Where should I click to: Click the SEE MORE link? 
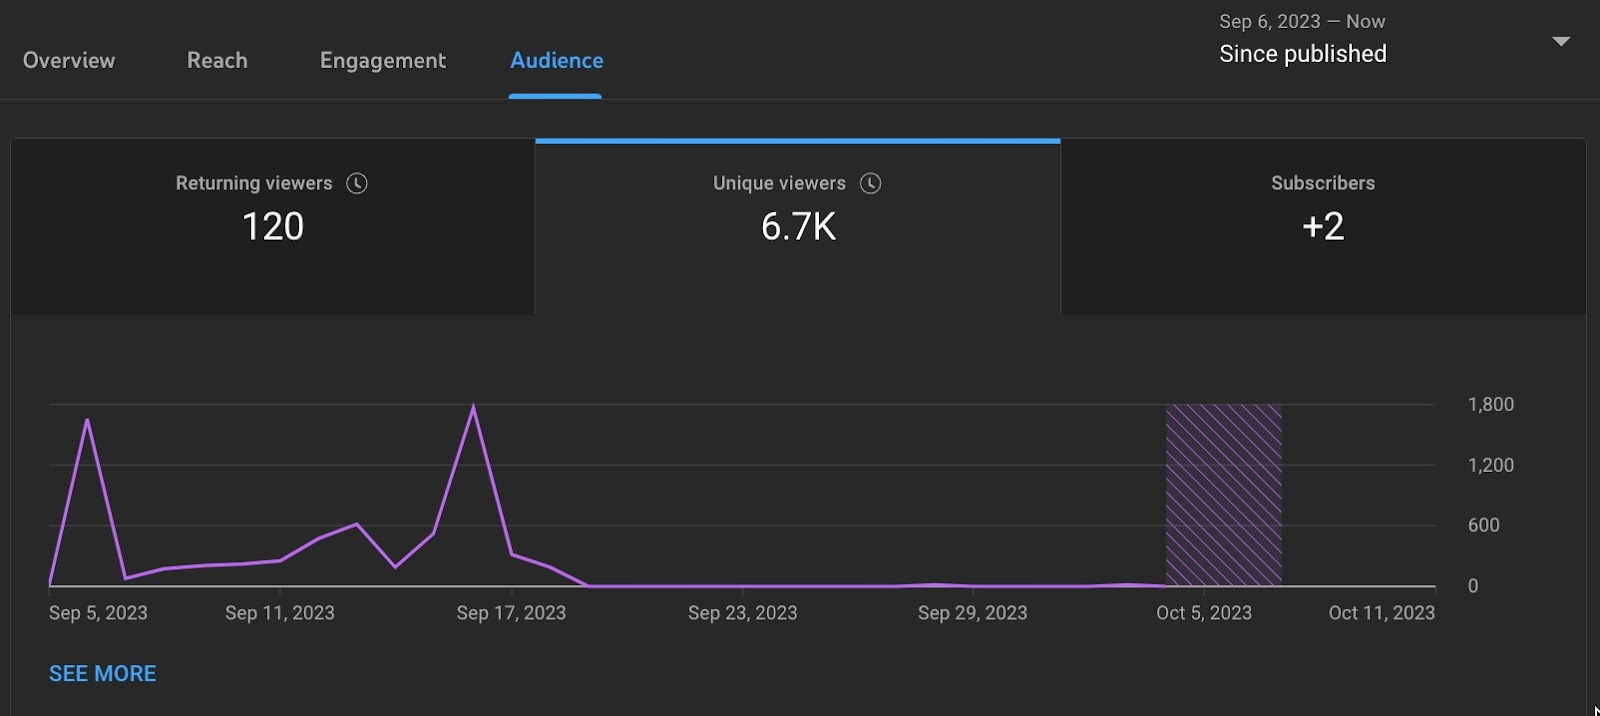point(103,674)
